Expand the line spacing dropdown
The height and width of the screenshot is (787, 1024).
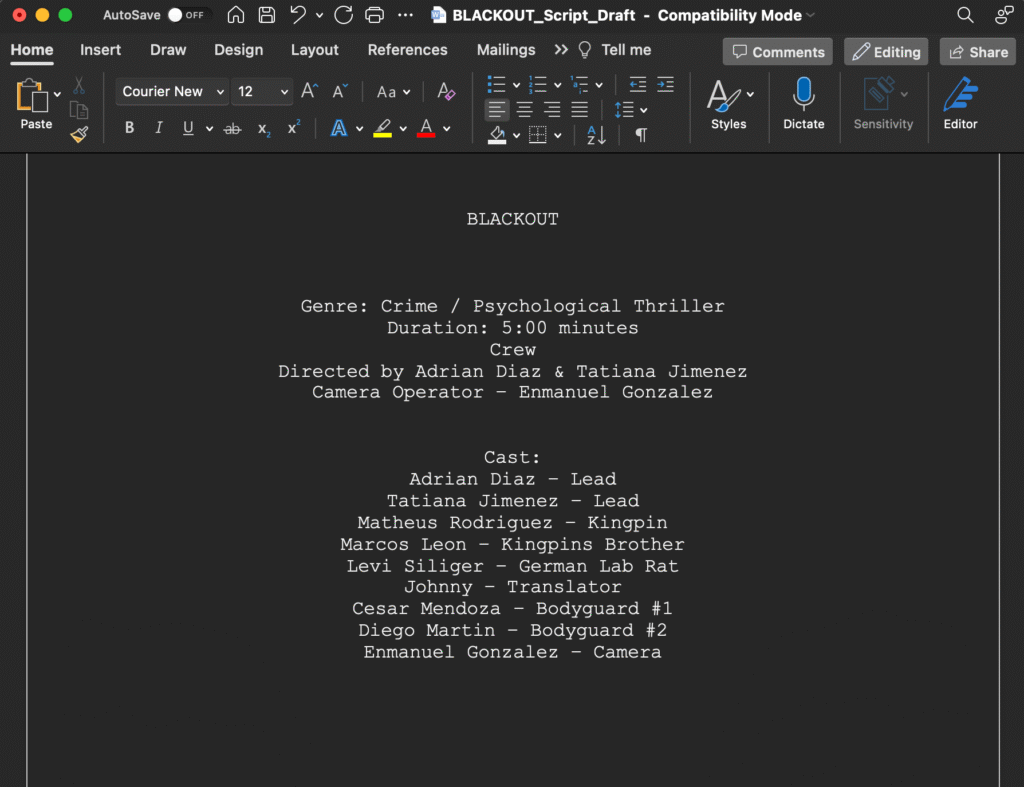[630, 109]
